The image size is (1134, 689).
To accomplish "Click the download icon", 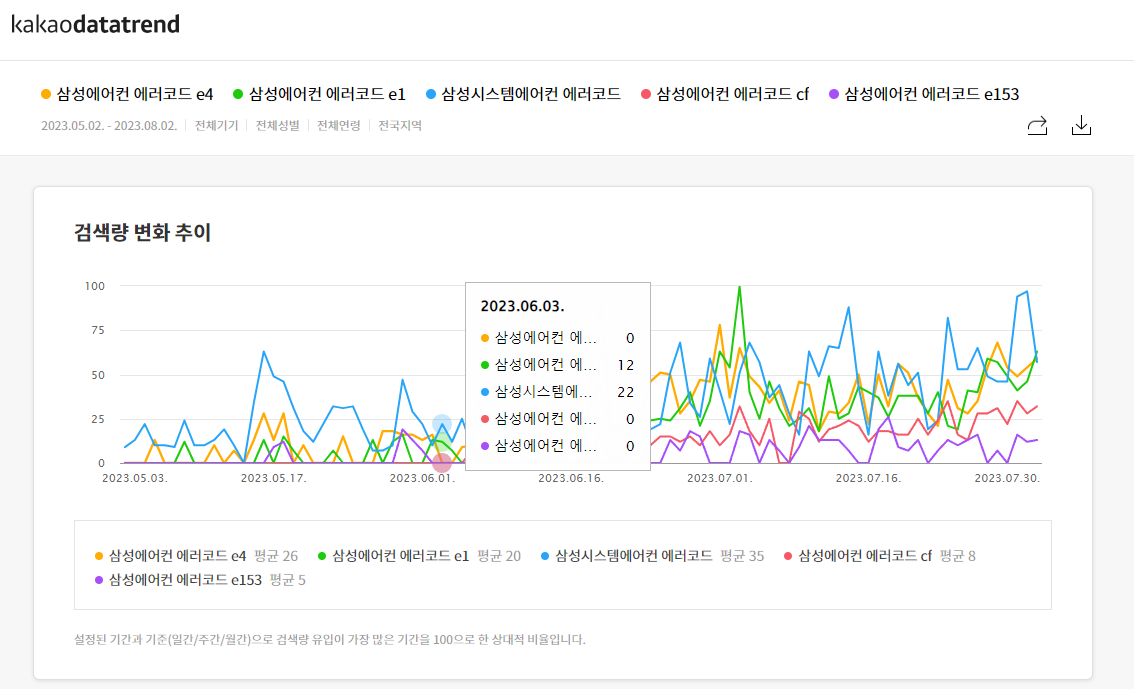I will 1081,125.
